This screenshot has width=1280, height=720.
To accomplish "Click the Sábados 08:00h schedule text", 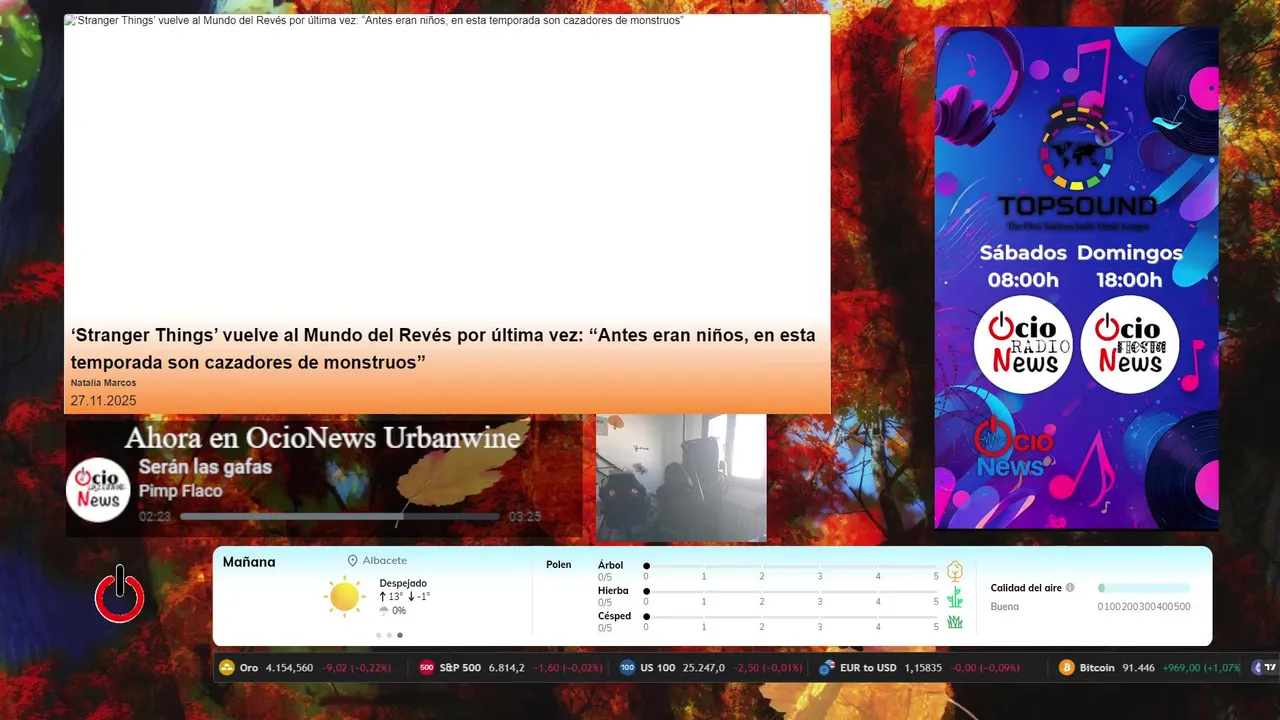I will pyautogui.click(x=1023, y=266).
